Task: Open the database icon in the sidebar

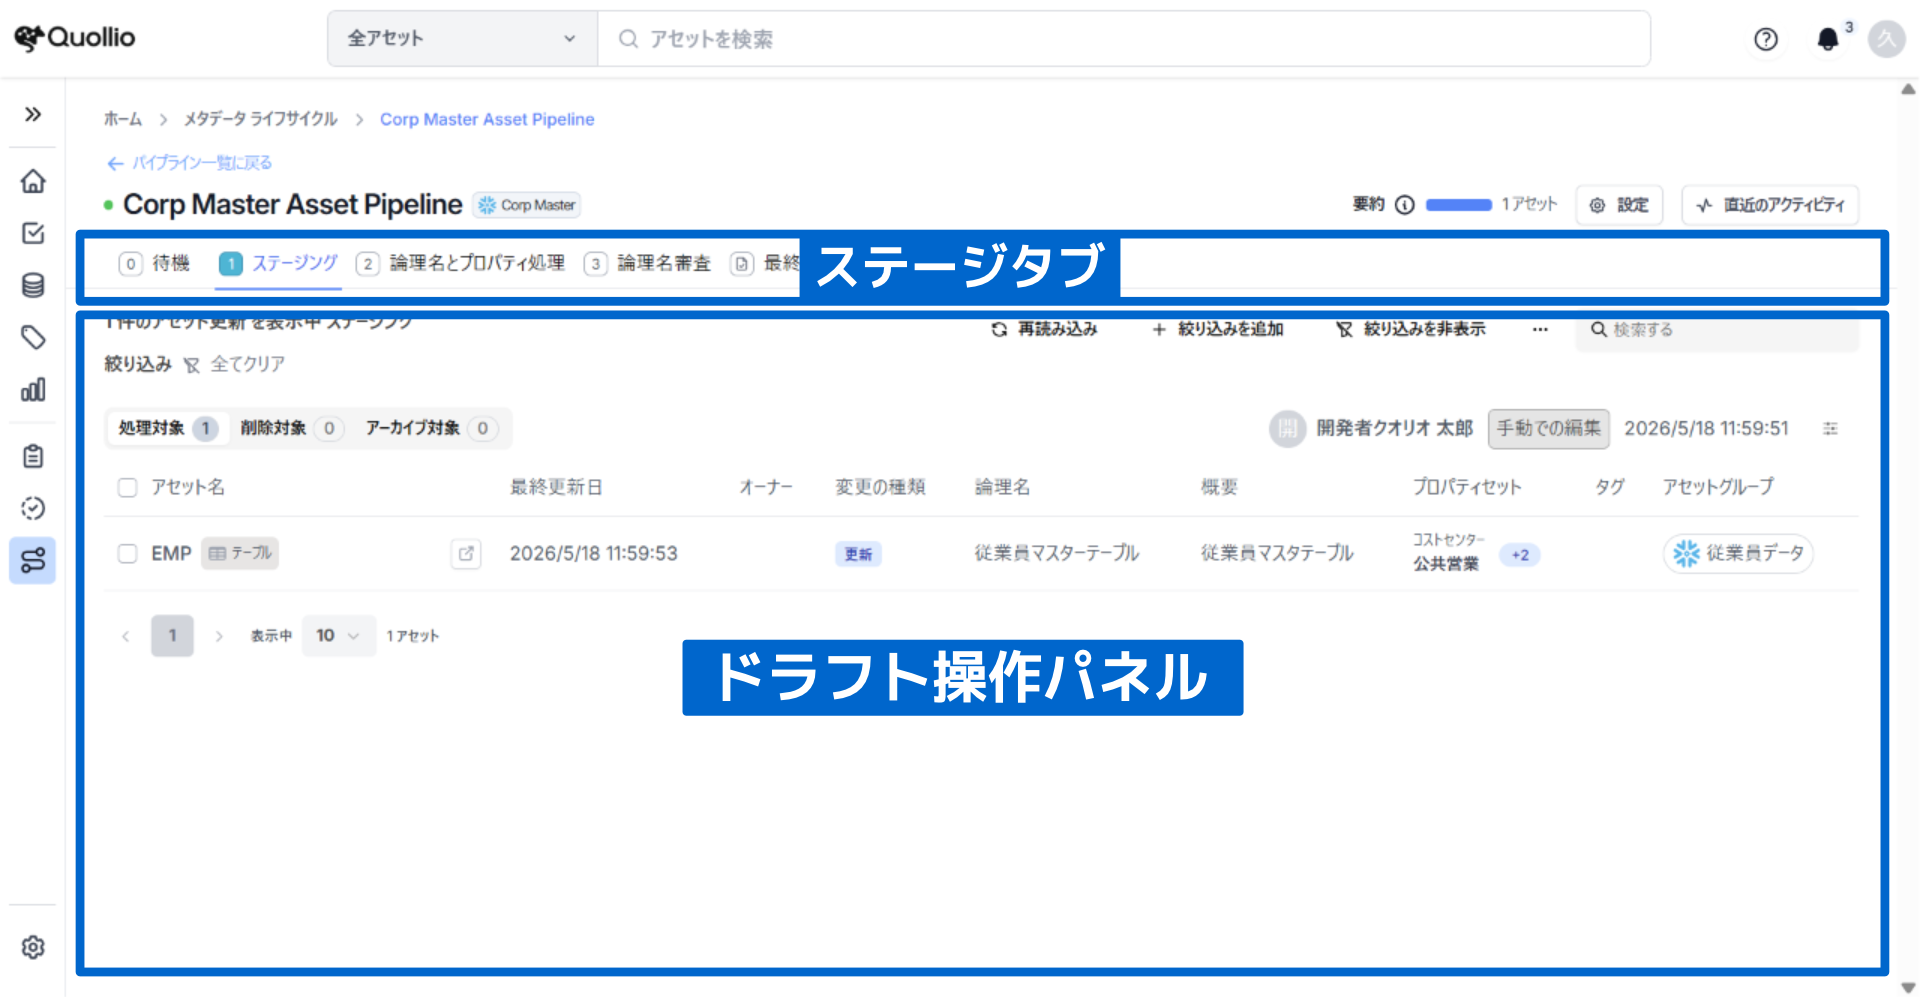Action: coord(33,285)
